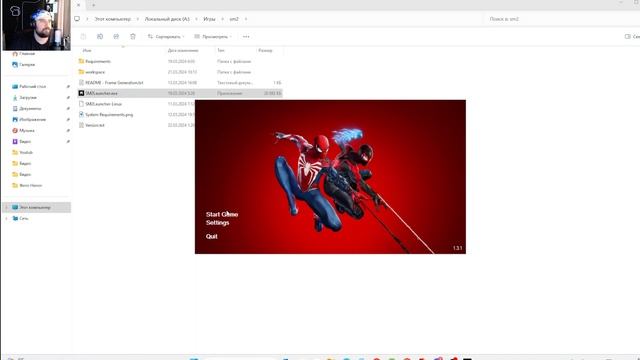Select the SM2Launcher.exe file icon
640x360 pixels.
click(81, 93)
